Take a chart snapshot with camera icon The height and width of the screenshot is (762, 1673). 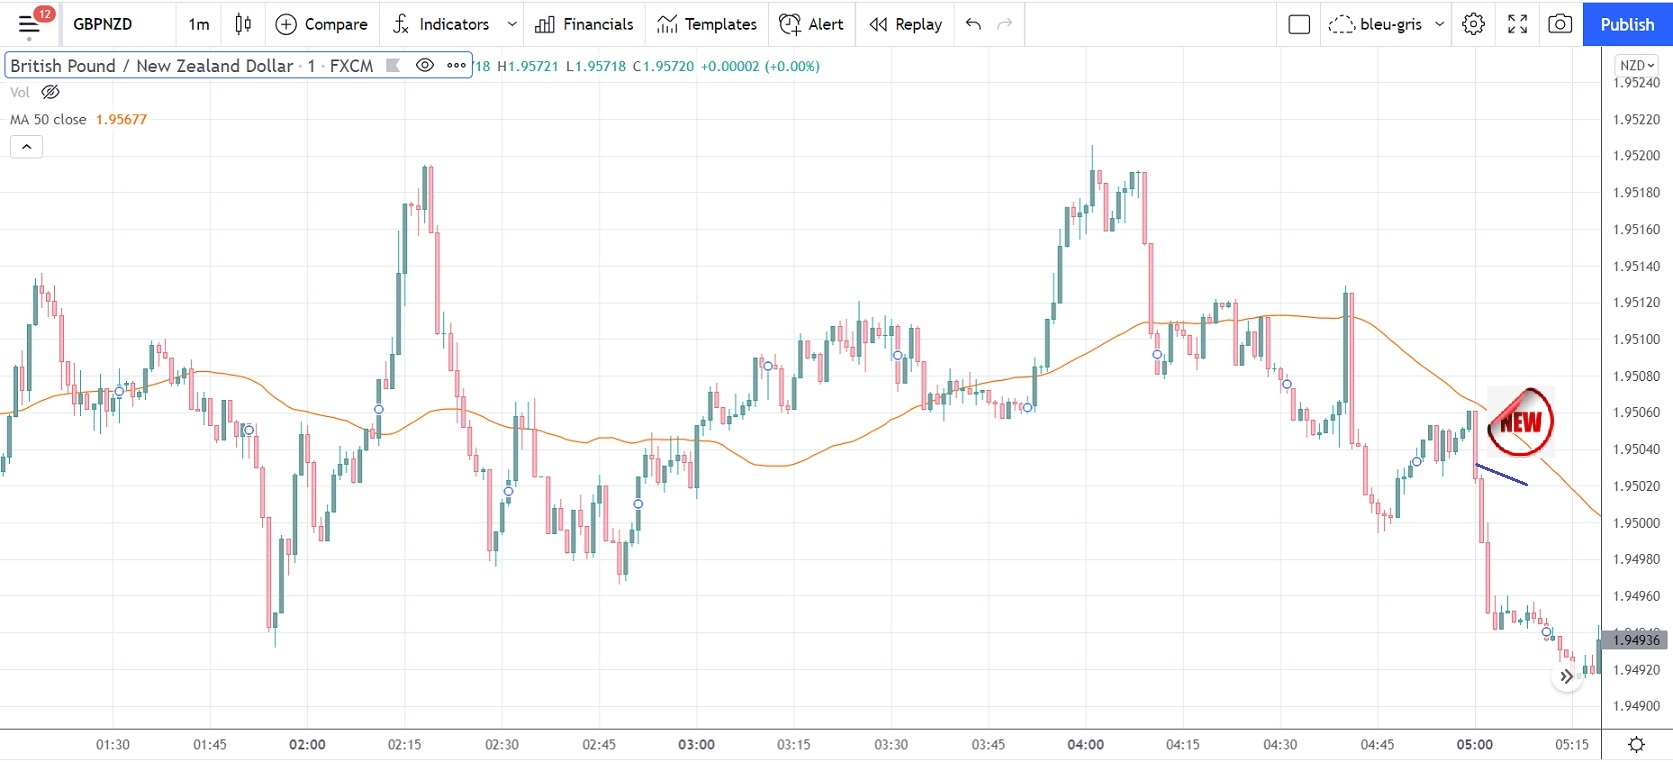1560,24
